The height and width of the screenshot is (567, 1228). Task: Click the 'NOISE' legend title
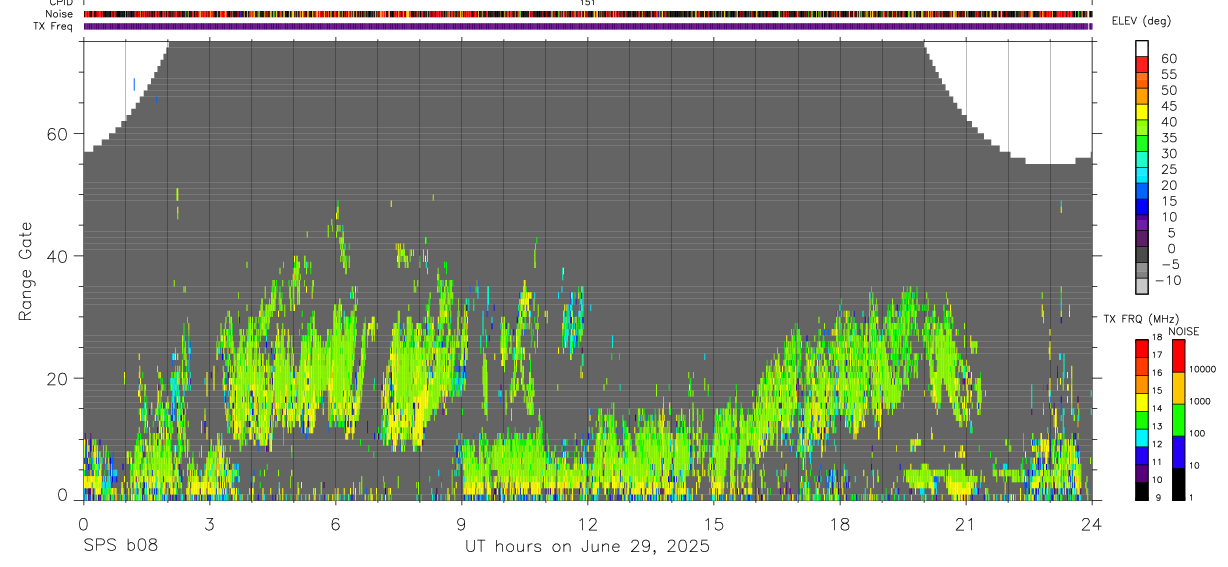[1185, 332]
